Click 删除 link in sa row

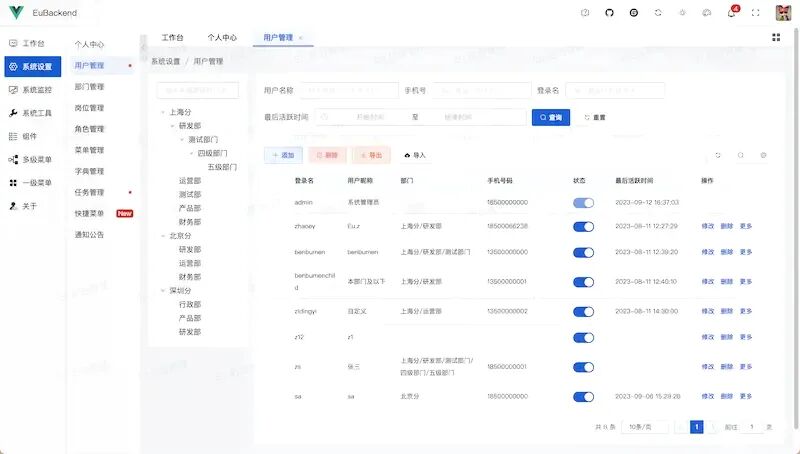click(727, 396)
